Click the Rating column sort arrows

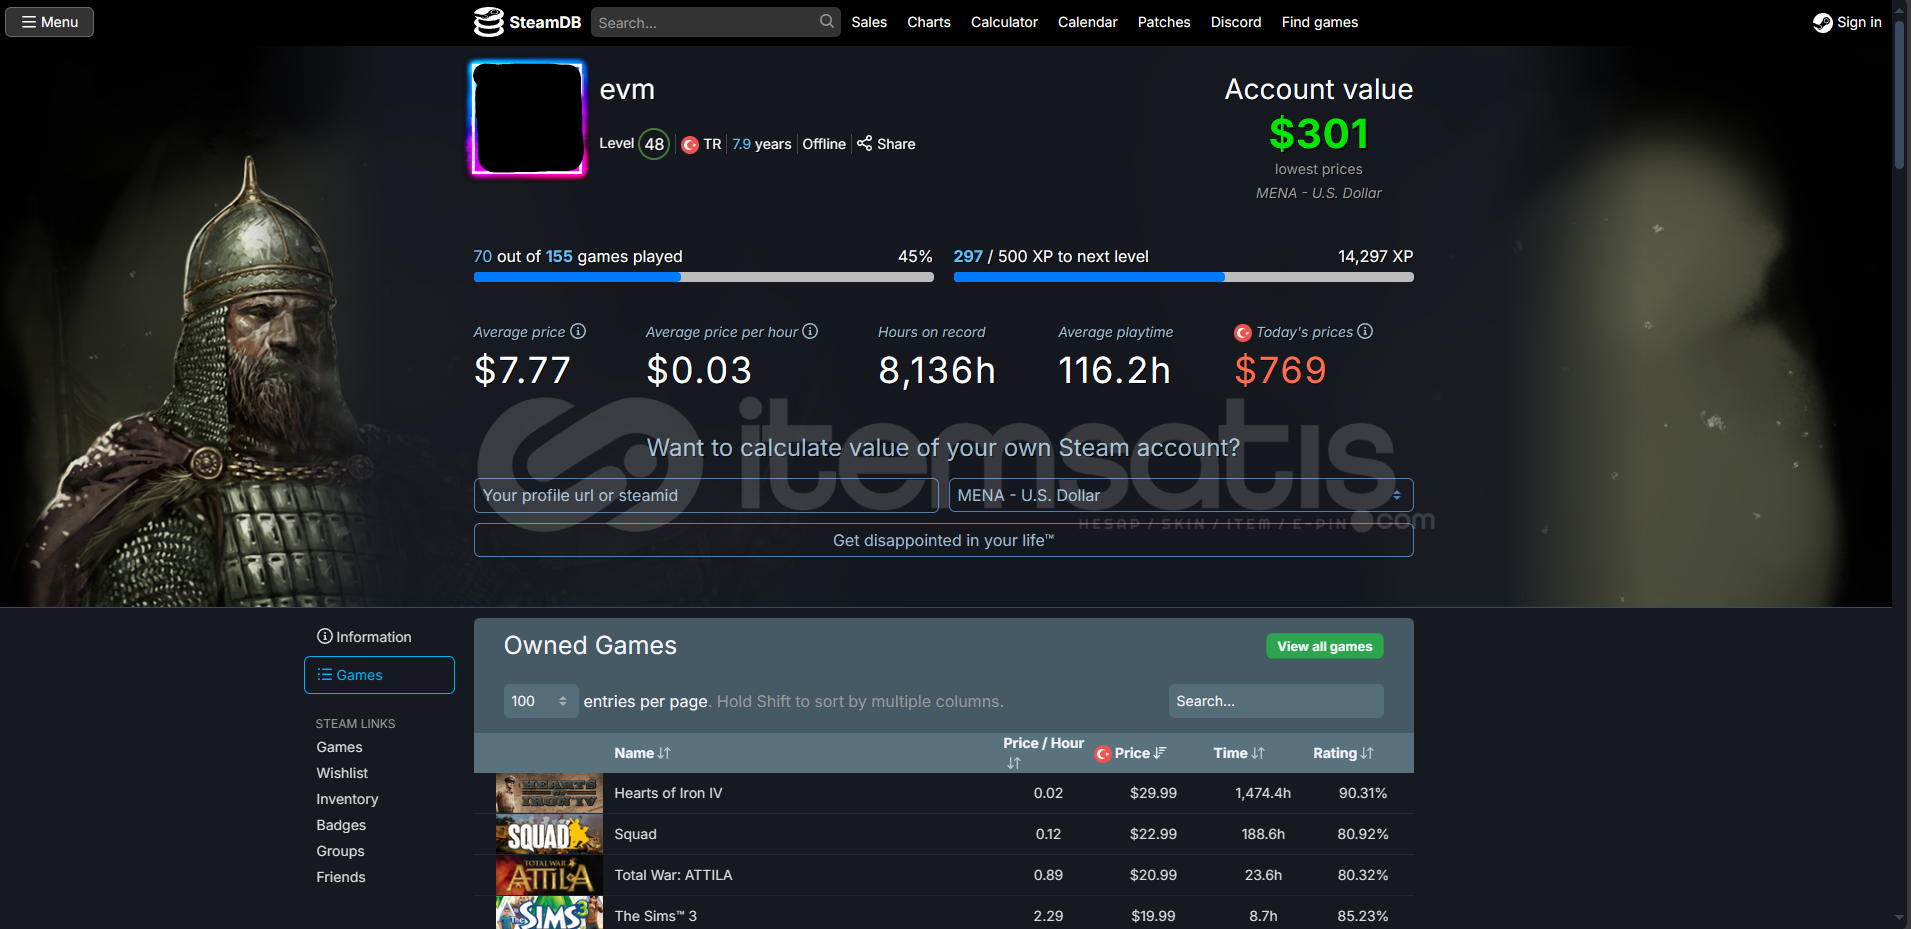[x=1367, y=753]
